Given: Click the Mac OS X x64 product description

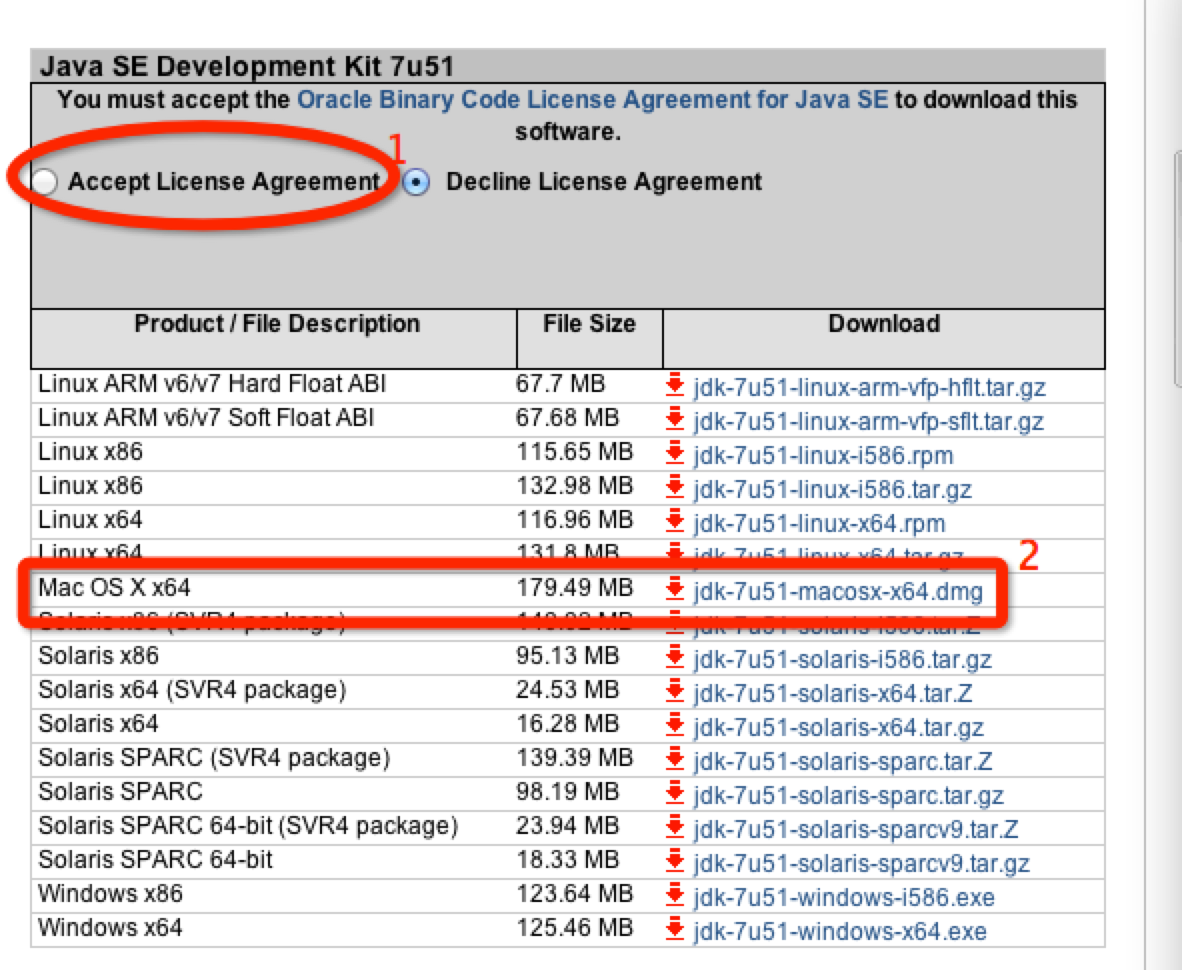Looking at the screenshot, I should [x=115, y=588].
